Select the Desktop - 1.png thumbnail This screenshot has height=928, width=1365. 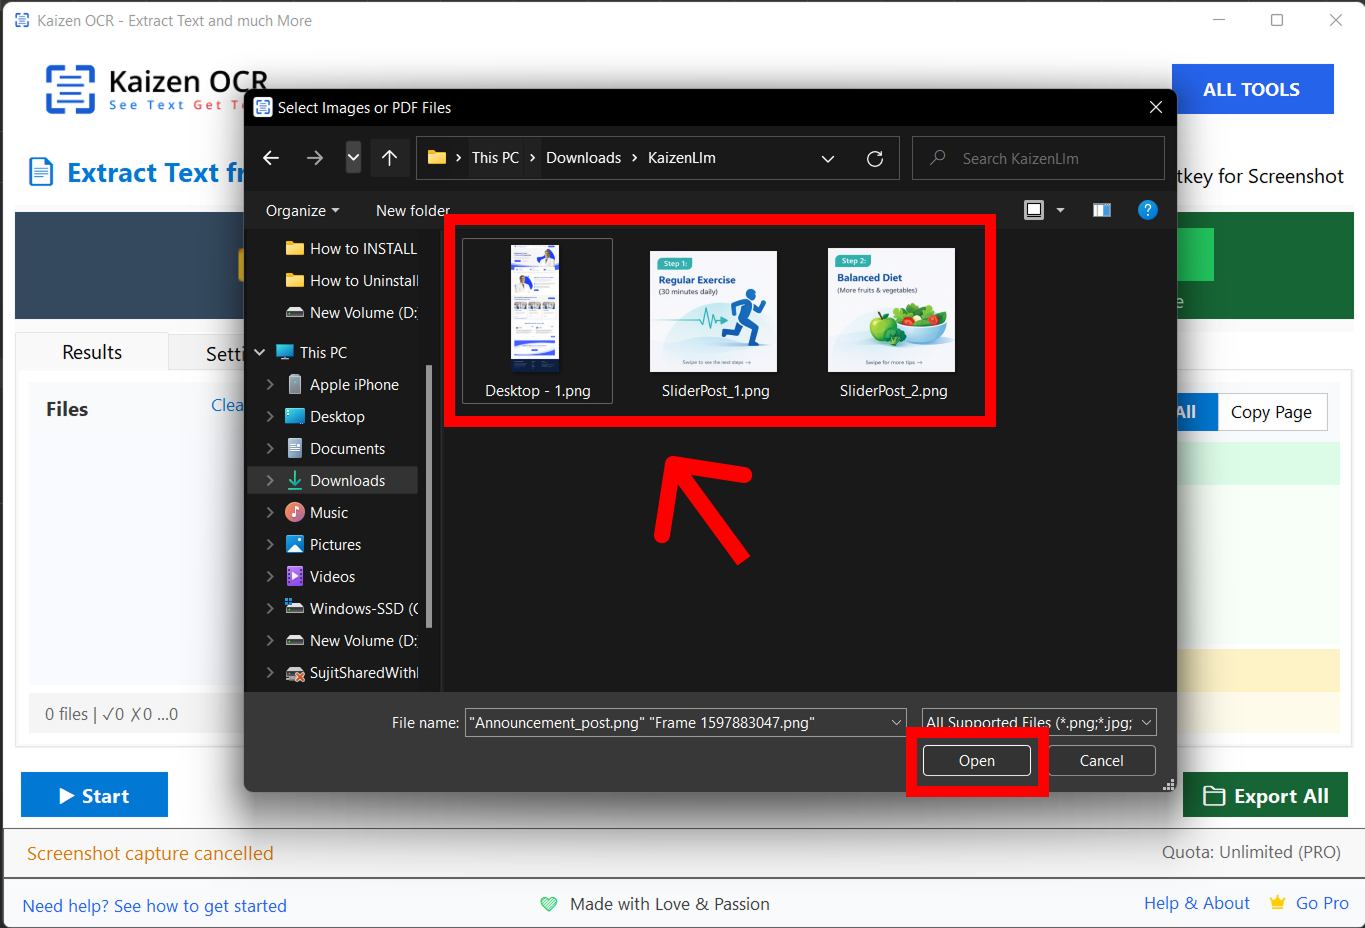tap(537, 320)
